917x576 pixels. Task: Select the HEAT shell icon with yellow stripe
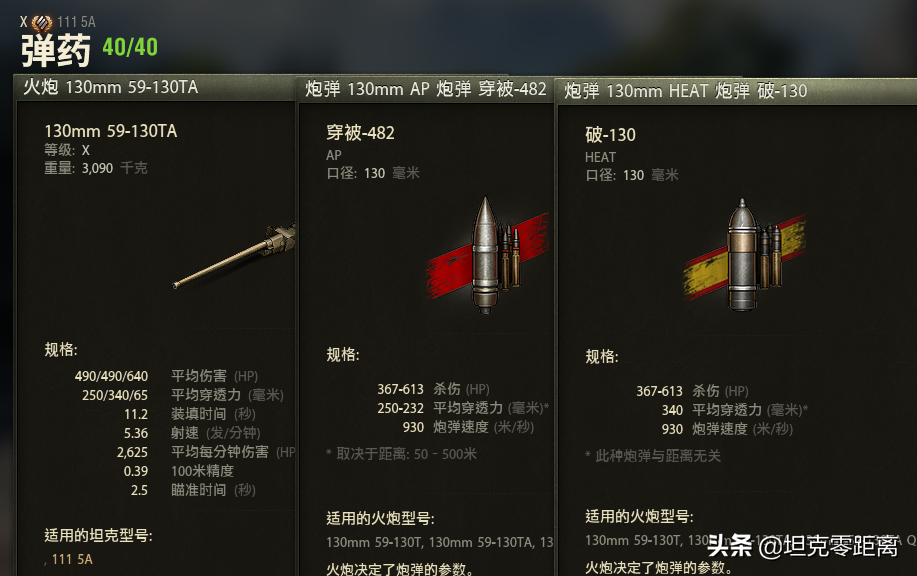pos(744,255)
